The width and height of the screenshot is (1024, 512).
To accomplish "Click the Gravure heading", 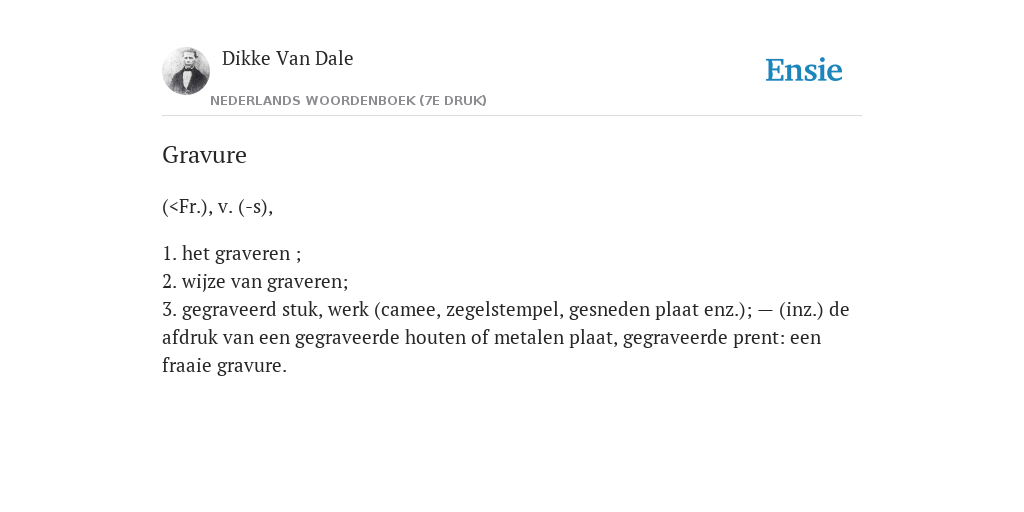I will pos(204,155).
